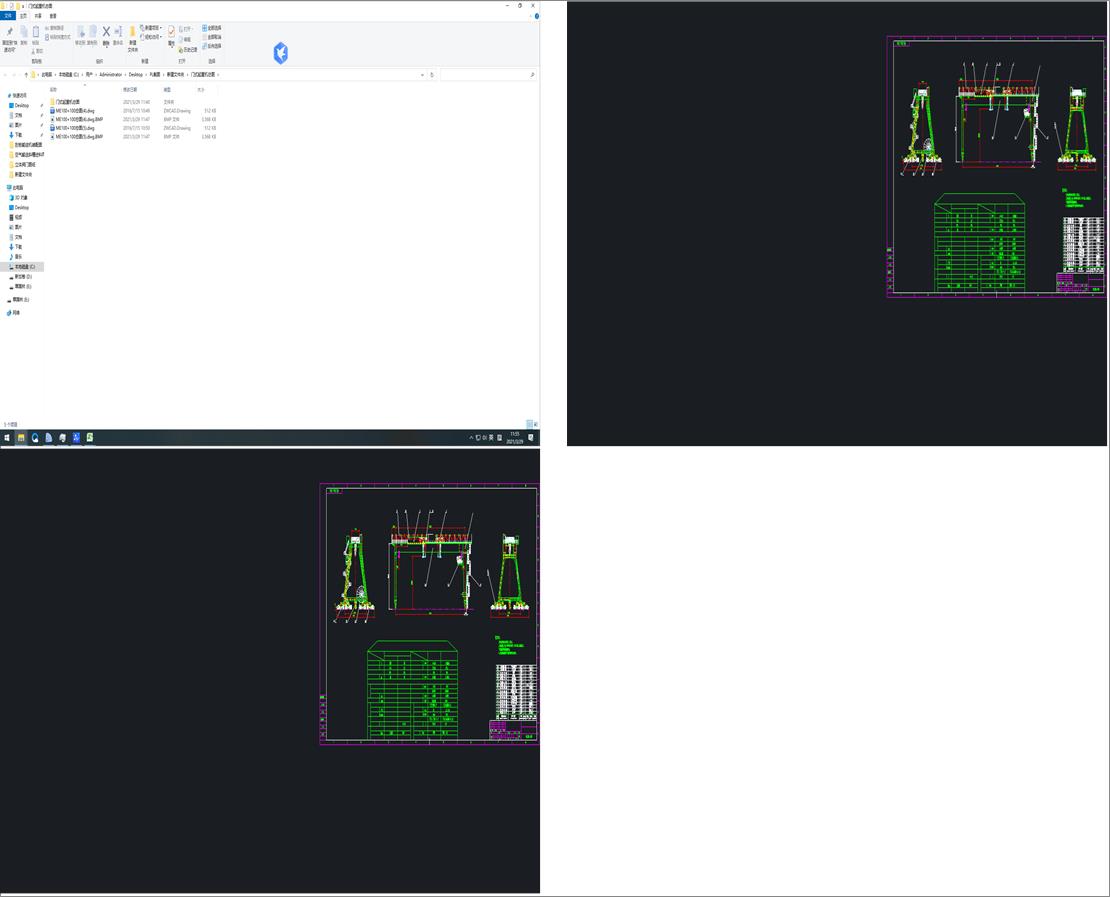The image size is (1110, 897).
Task: Open the browser icon on the taskbar
Action: point(35,438)
